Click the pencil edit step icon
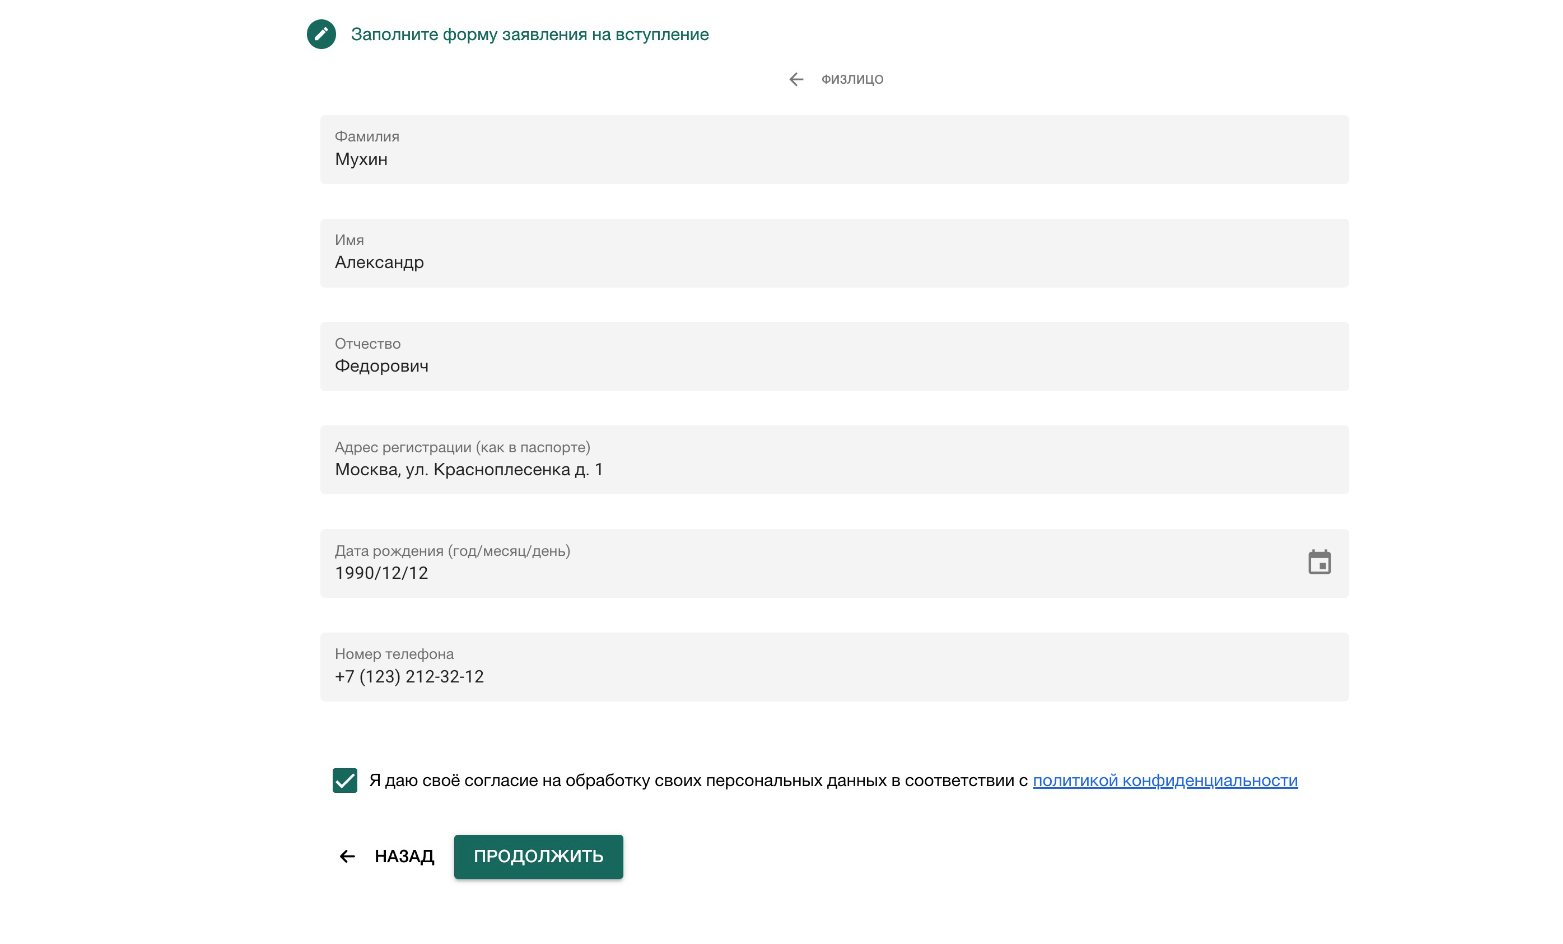1563x944 pixels. pyautogui.click(x=321, y=34)
